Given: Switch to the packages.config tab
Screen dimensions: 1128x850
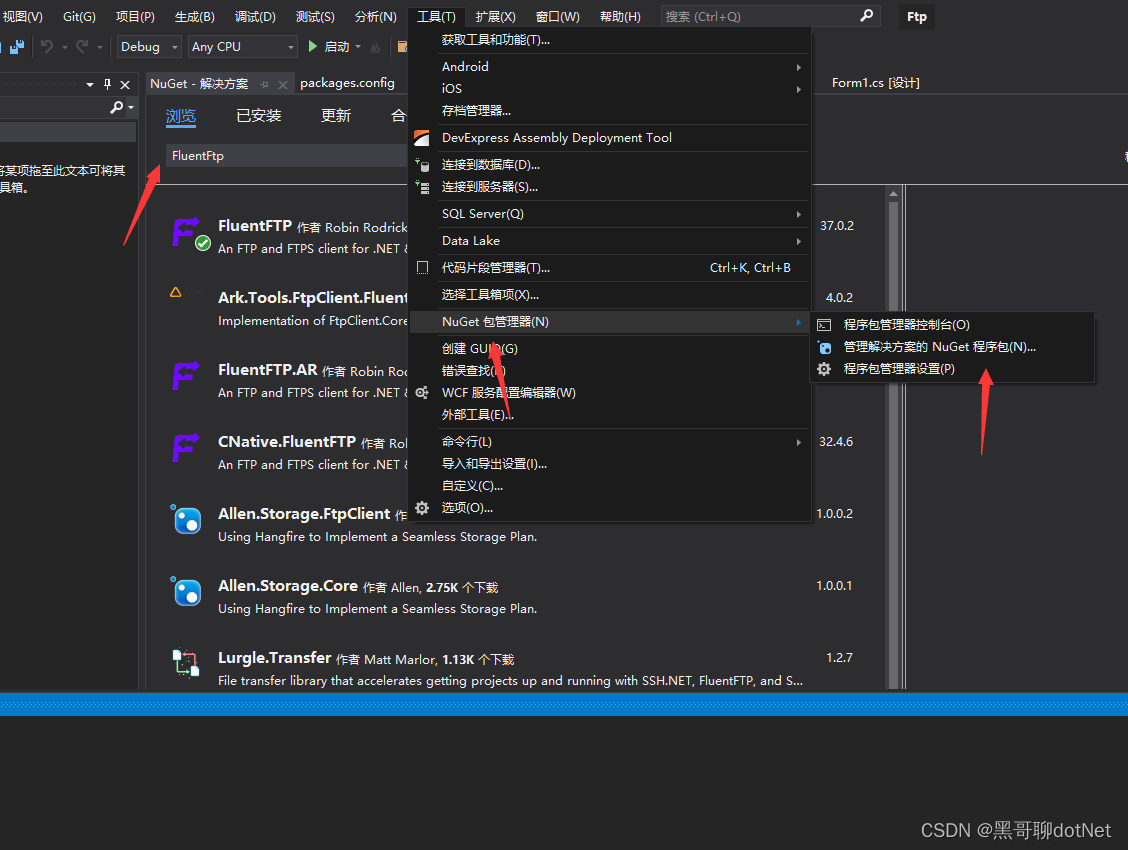Looking at the screenshot, I should [347, 83].
